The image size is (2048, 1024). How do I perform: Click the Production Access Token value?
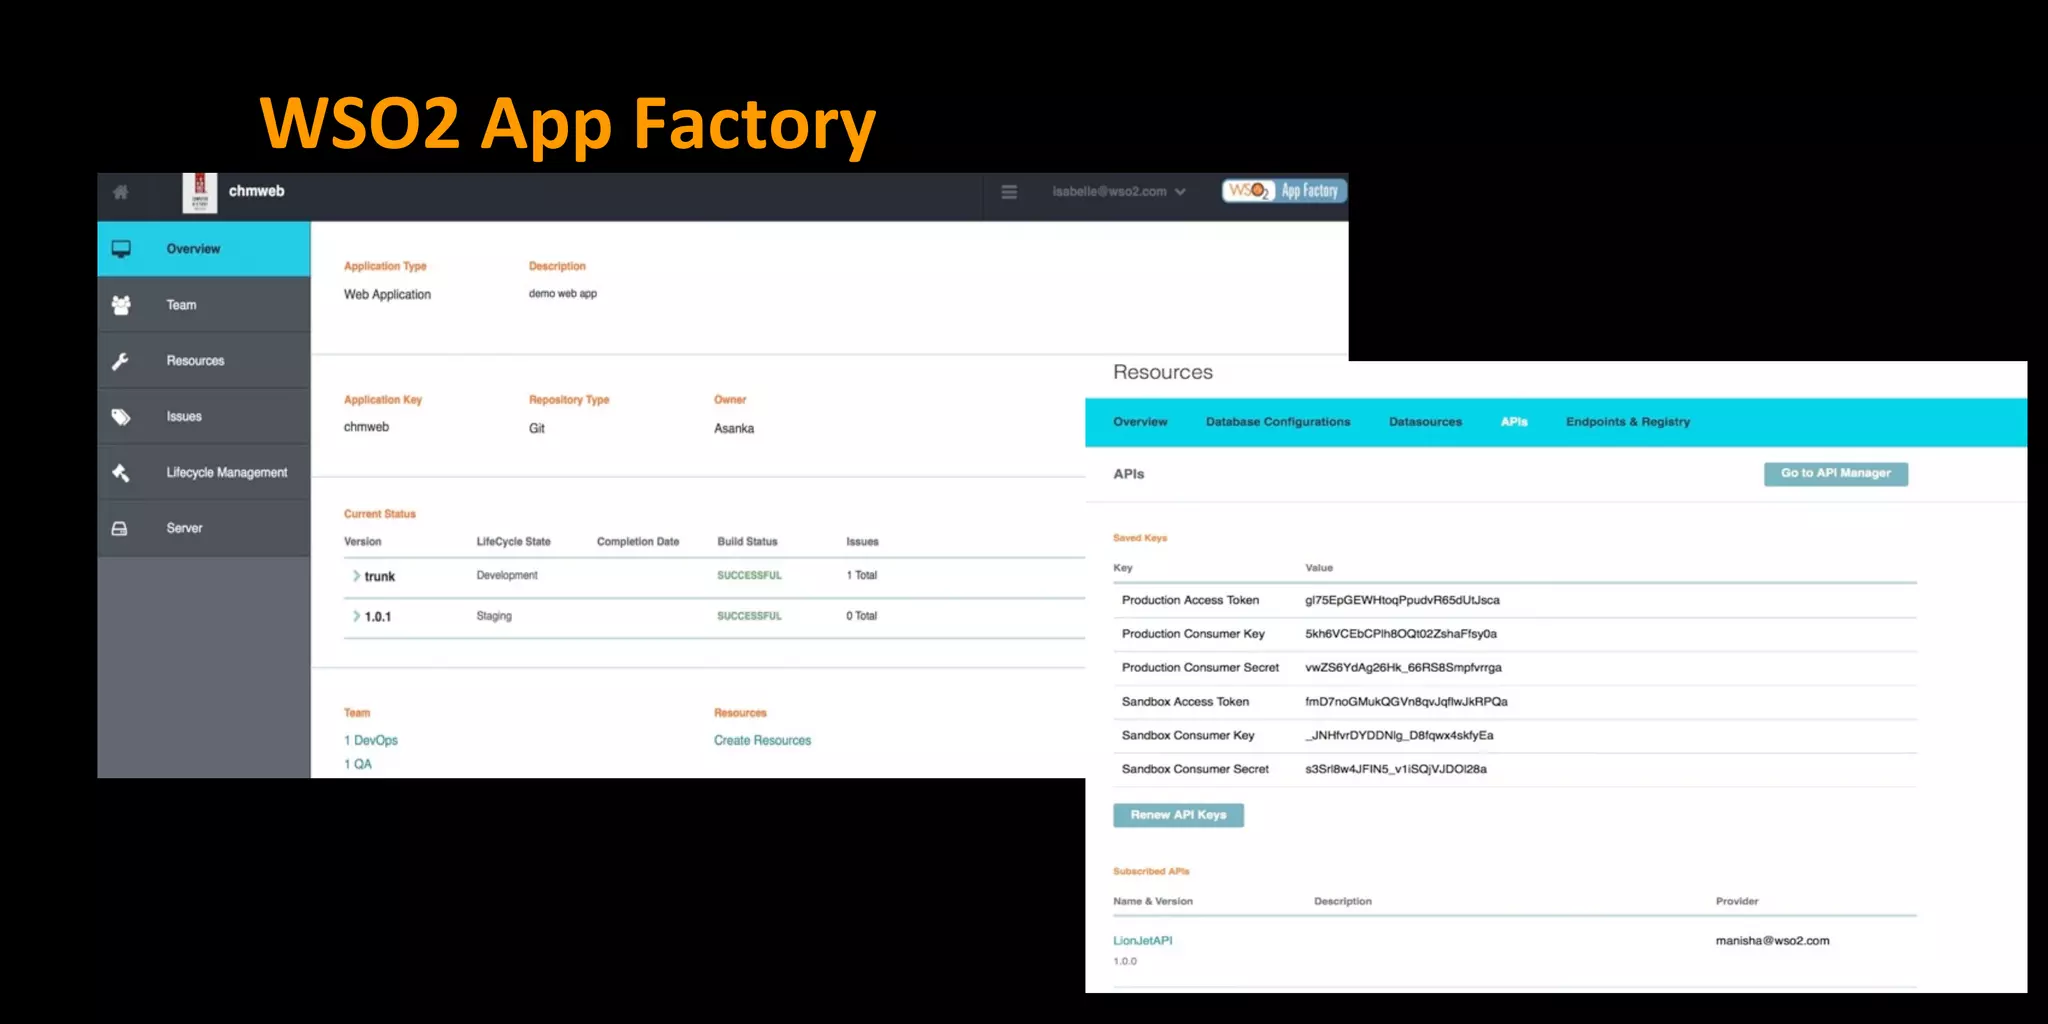click(1402, 600)
